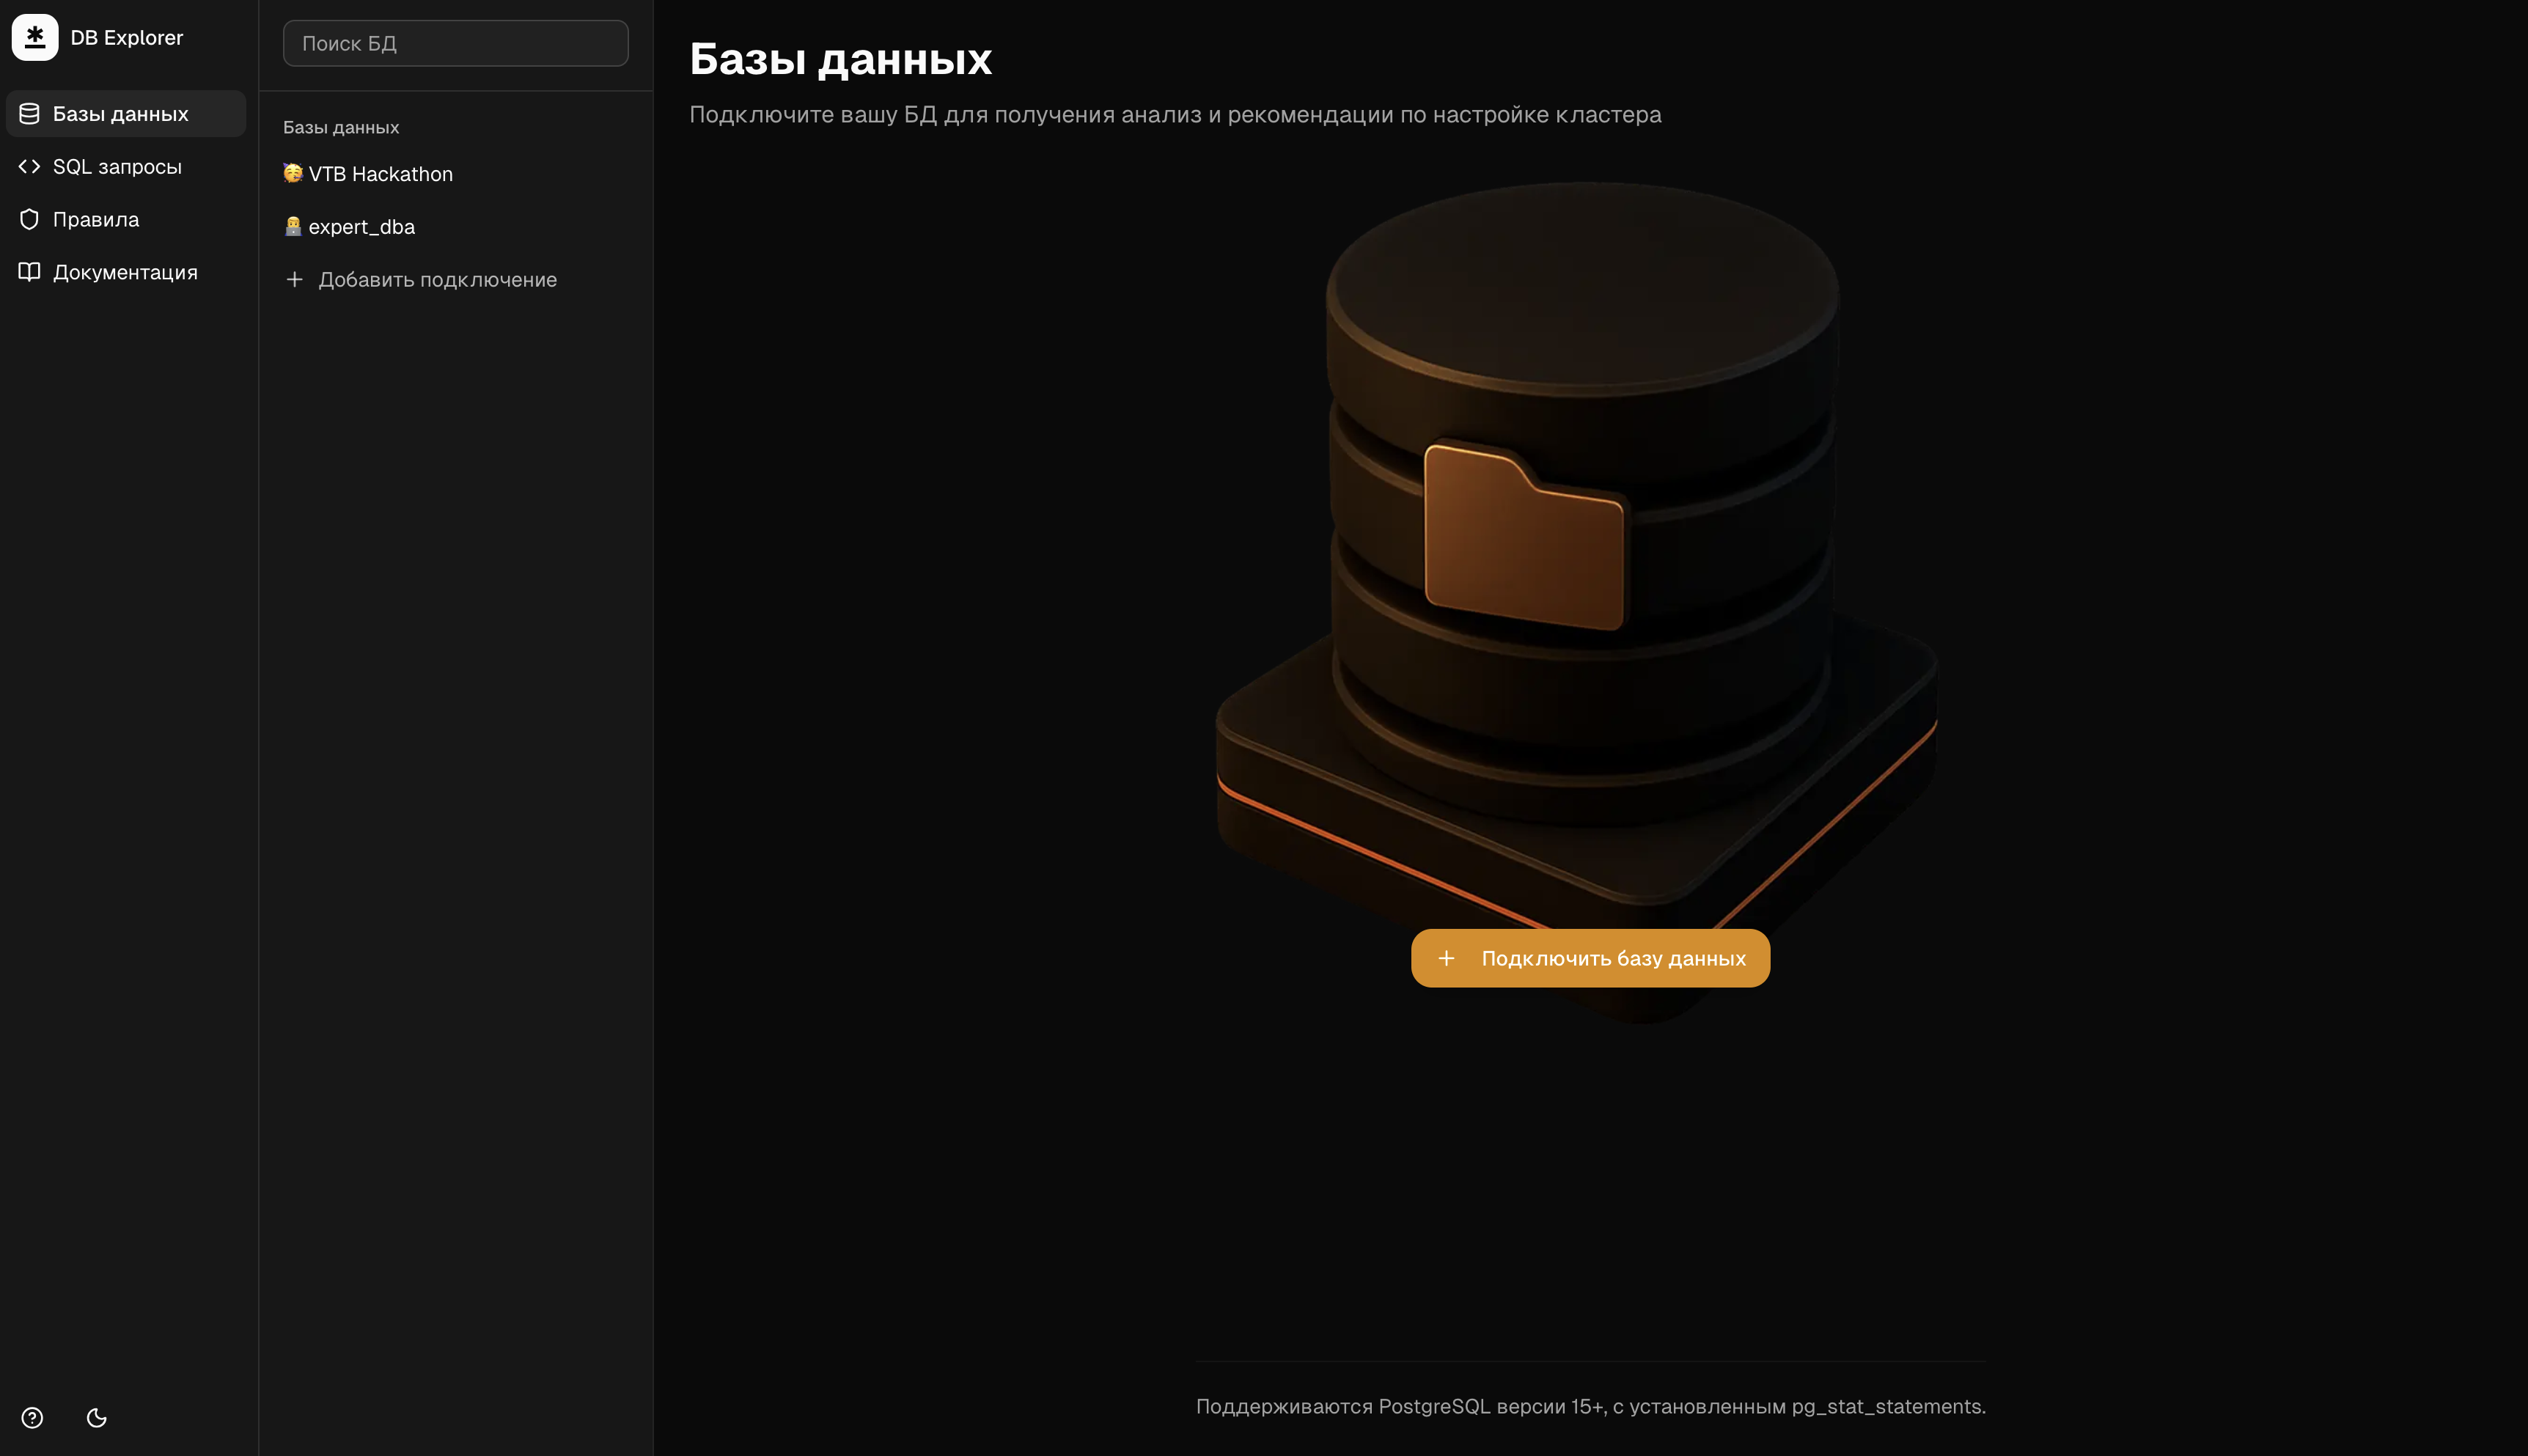Open help via the question mark icon

(32, 1418)
